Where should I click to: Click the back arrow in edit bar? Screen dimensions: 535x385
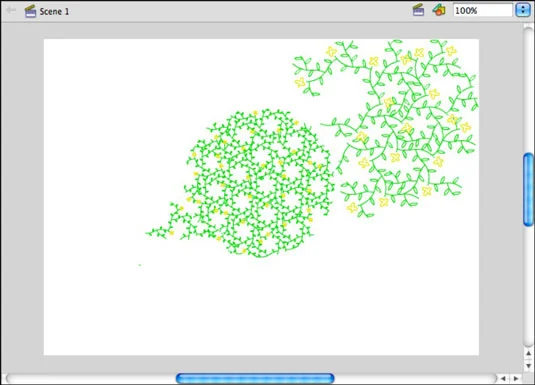coord(11,10)
